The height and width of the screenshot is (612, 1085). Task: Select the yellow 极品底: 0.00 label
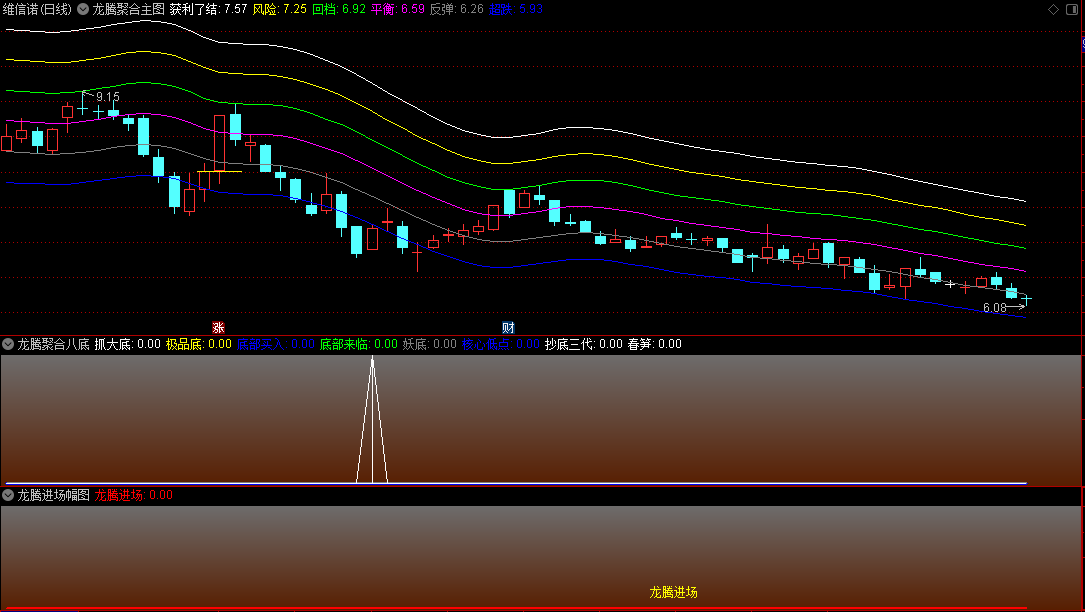click(x=199, y=344)
